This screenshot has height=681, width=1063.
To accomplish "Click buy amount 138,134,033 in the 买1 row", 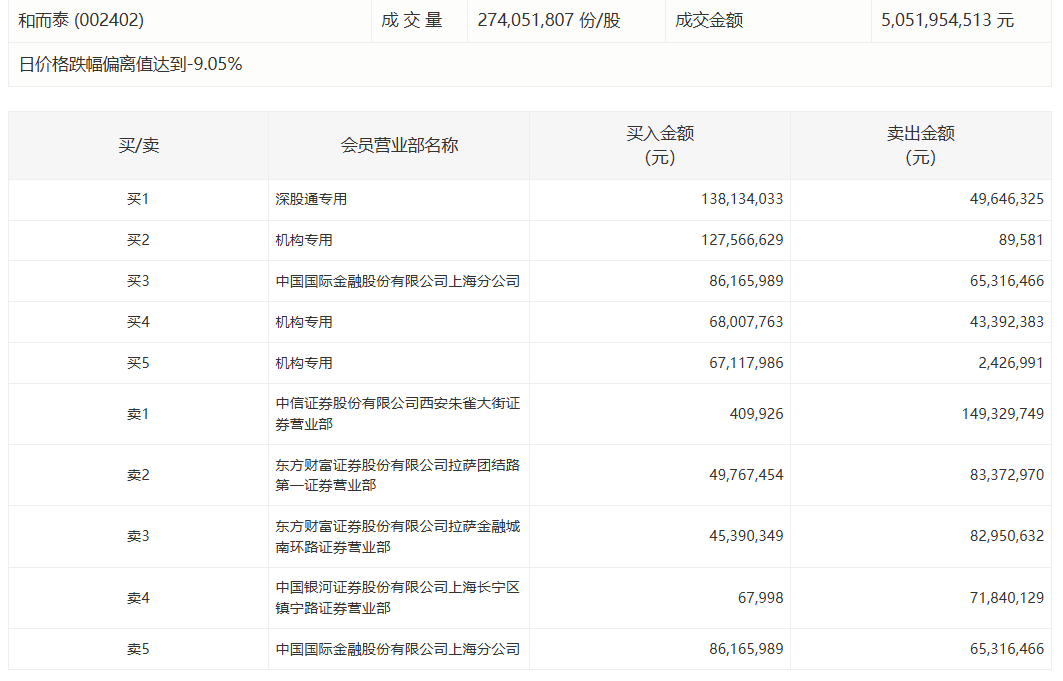I will 741,199.
